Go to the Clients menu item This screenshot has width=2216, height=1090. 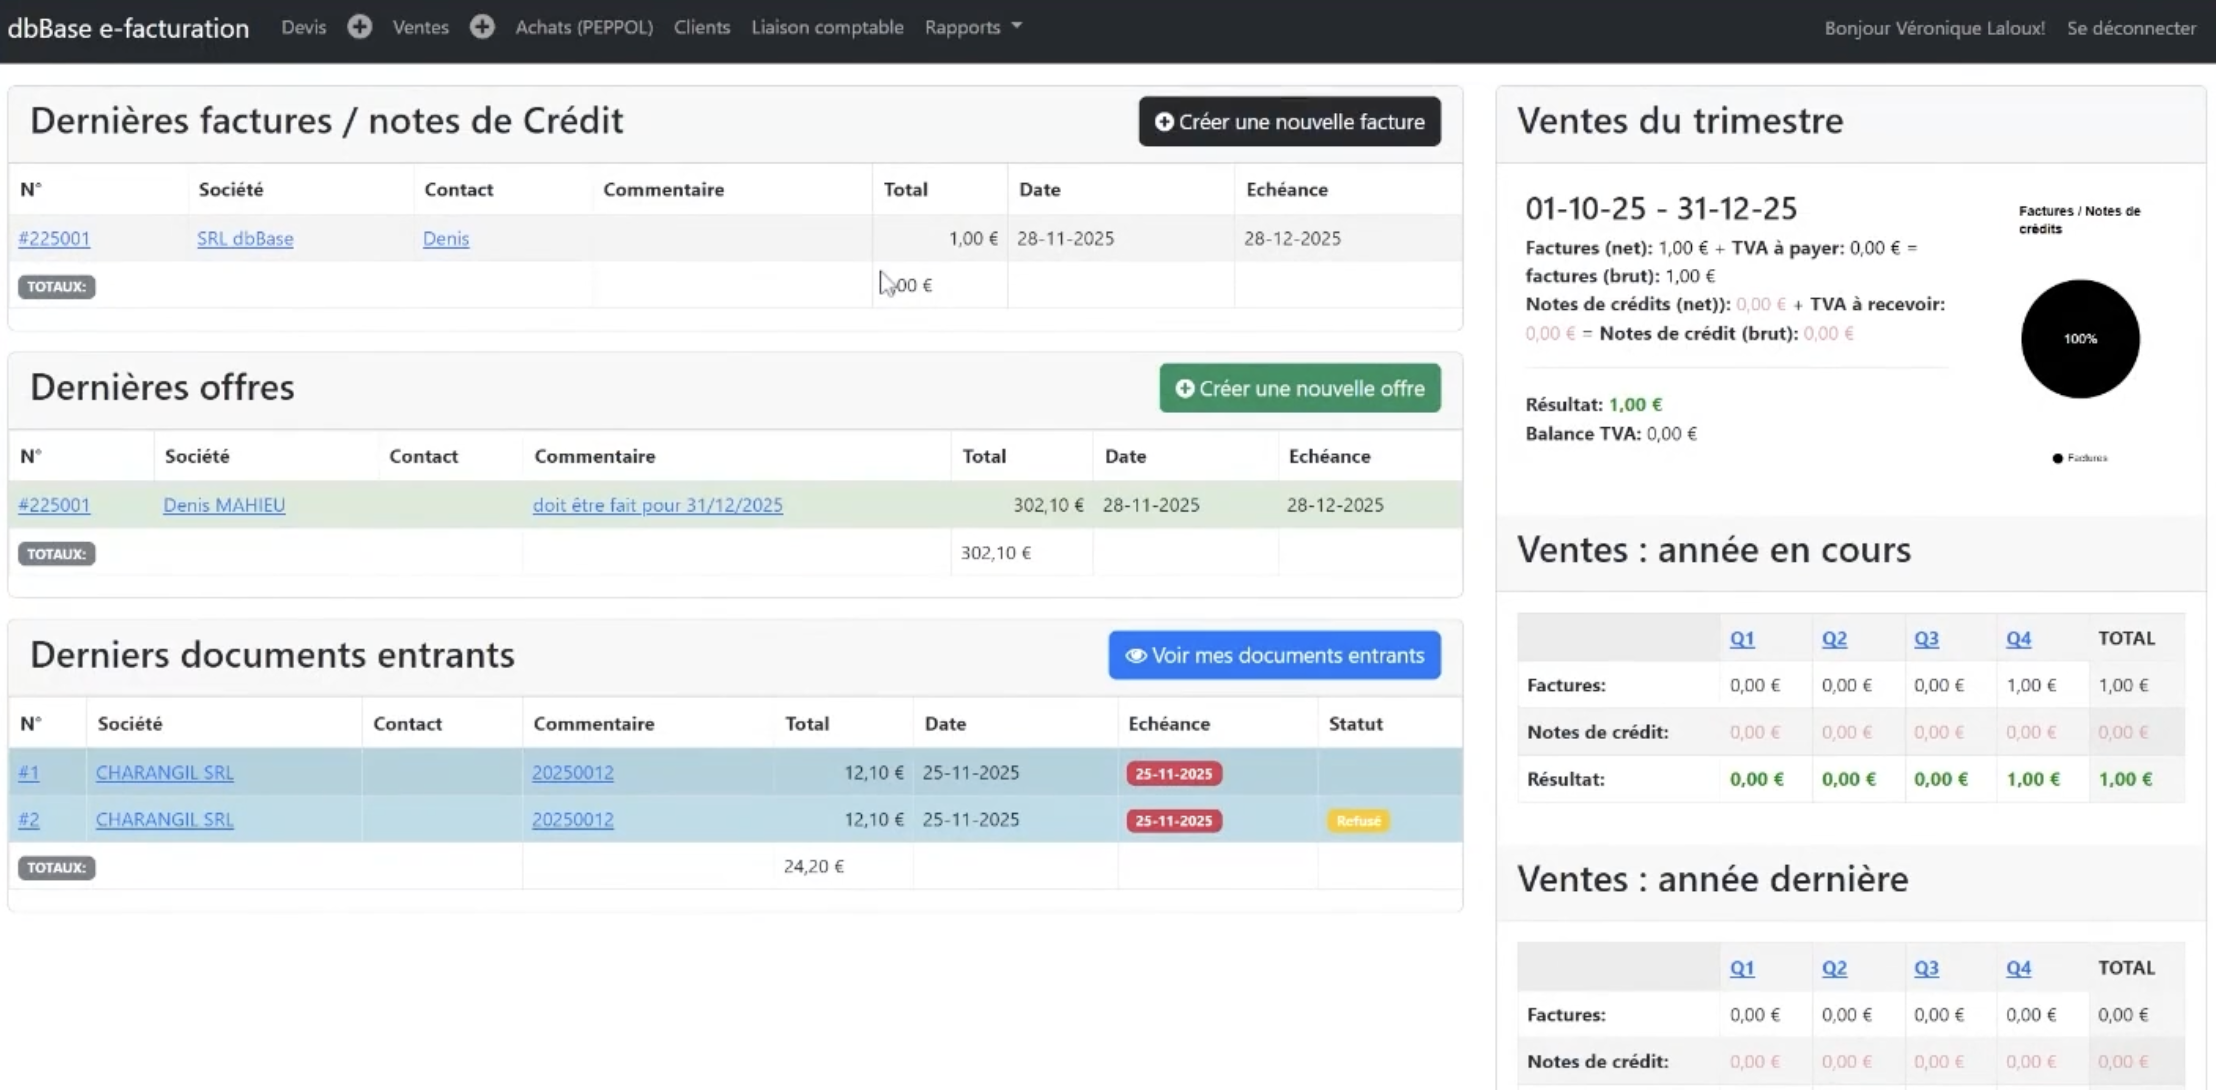(x=701, y=27)
